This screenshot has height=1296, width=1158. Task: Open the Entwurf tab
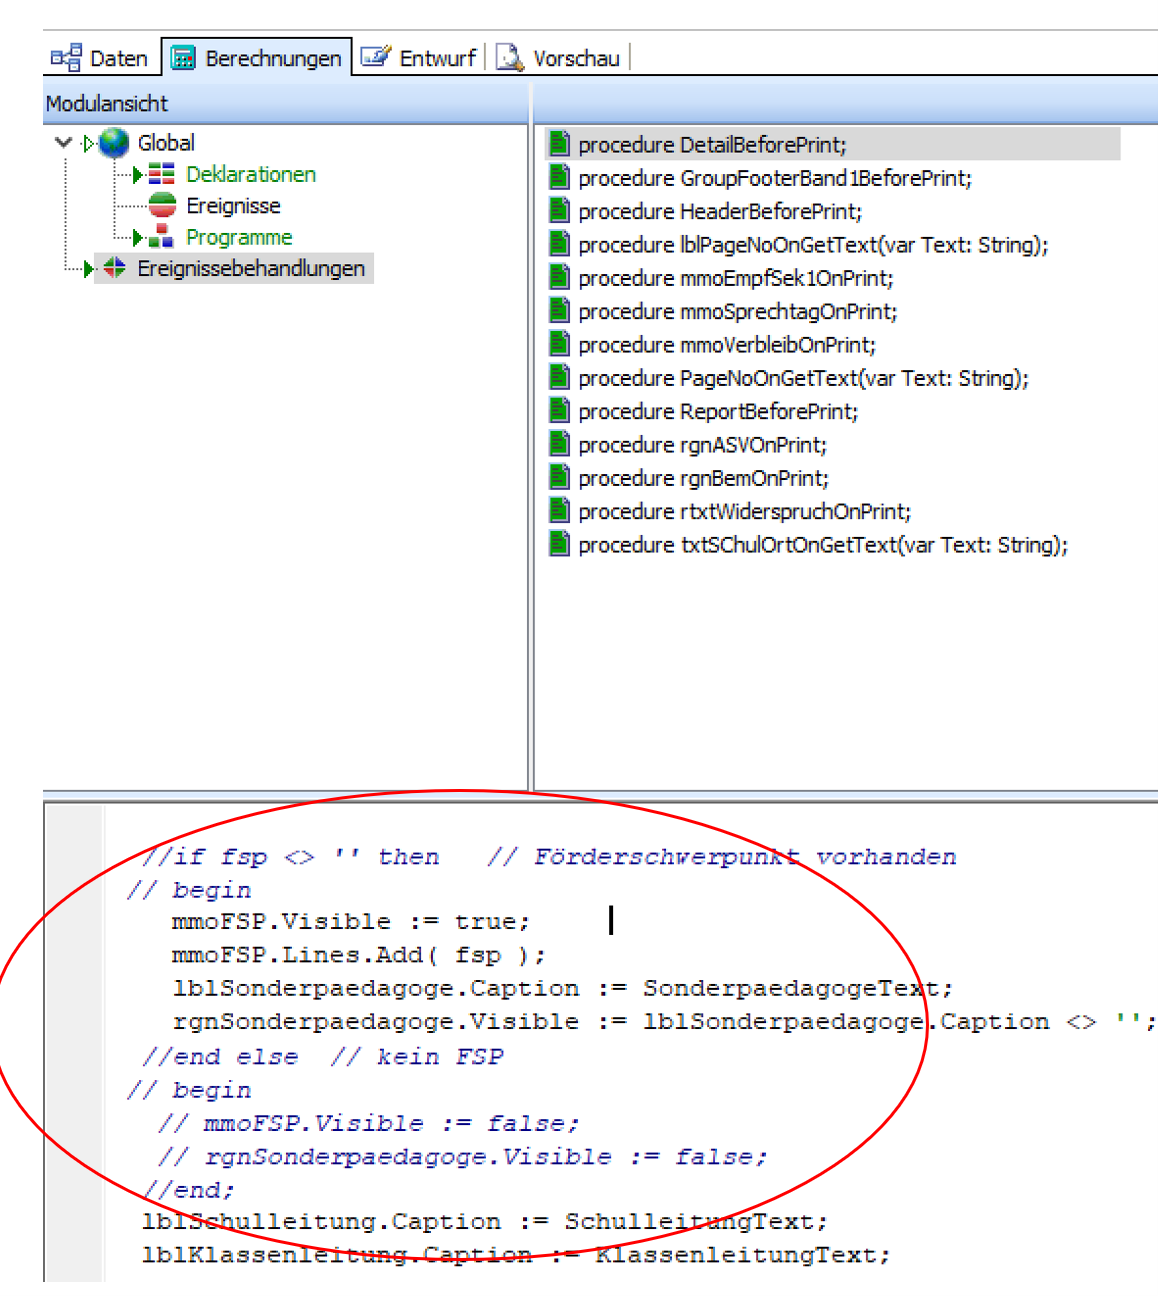[420, 58]
